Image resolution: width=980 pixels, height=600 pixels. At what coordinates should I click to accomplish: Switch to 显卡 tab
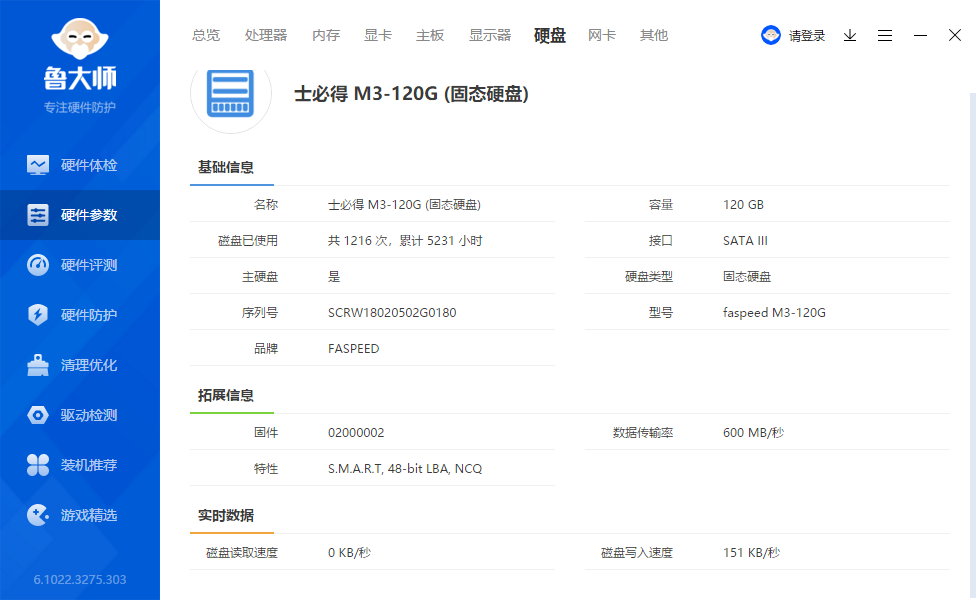click(378, 36)
